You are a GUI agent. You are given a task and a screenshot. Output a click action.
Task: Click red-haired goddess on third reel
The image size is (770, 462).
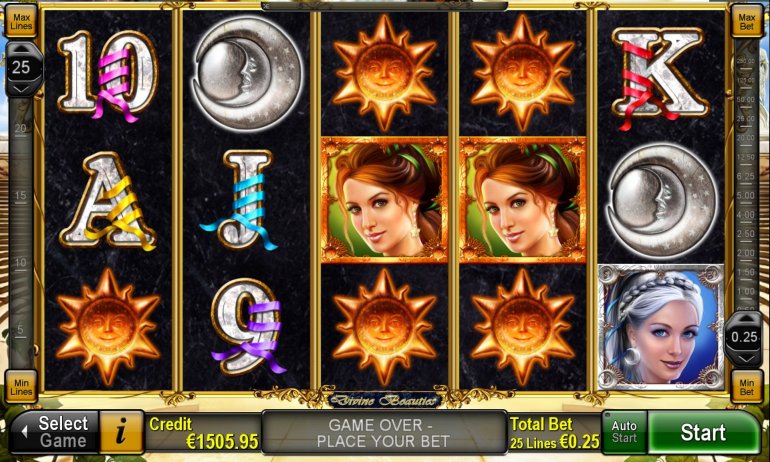(x=385, y=200)
